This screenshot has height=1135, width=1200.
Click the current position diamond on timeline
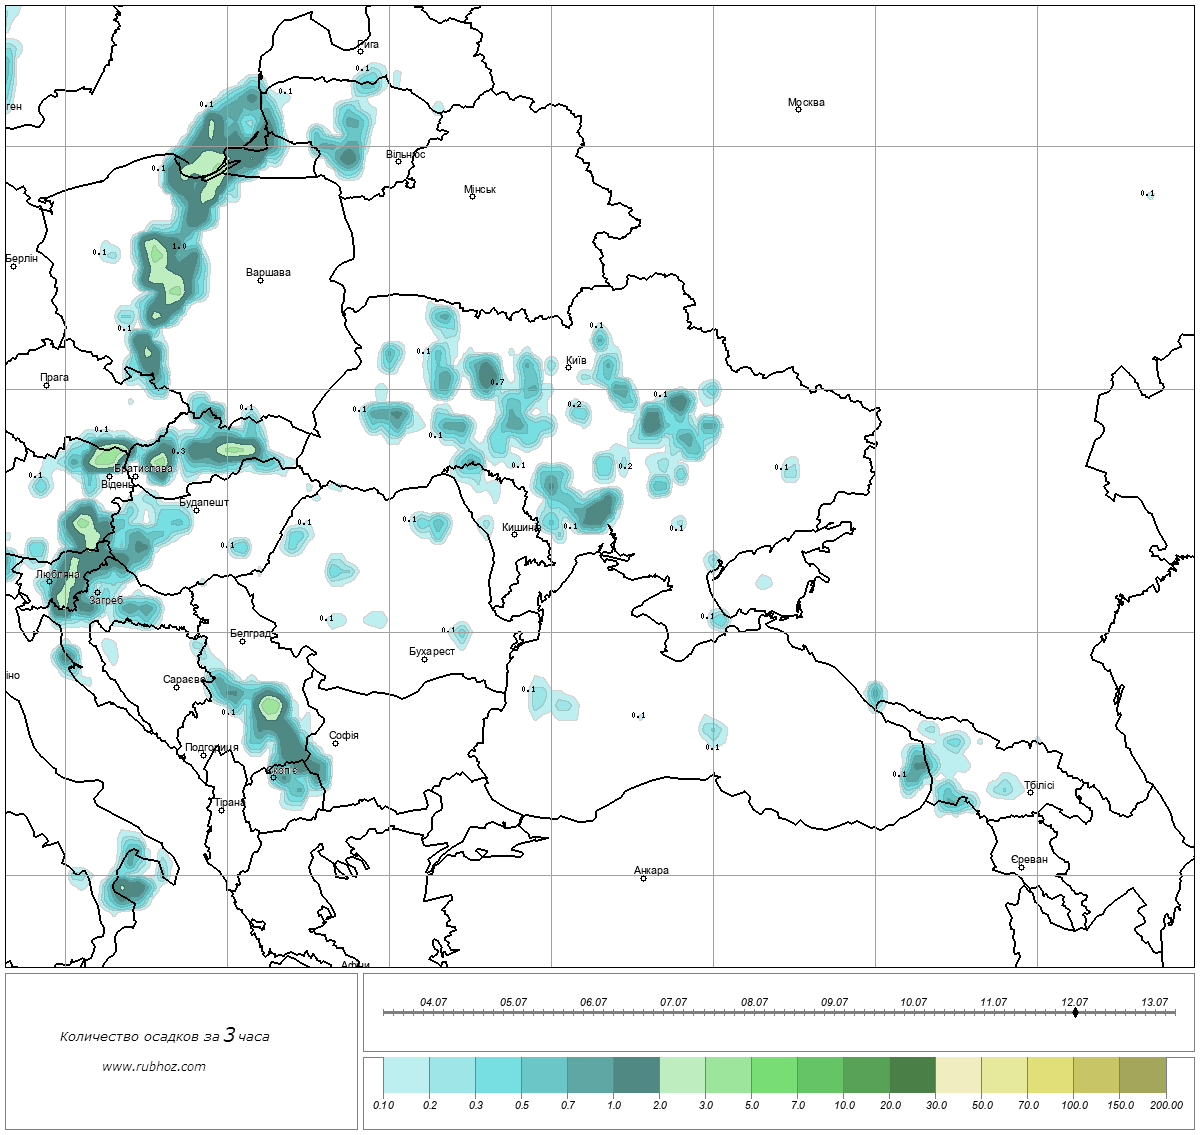click(1075, 1012)
